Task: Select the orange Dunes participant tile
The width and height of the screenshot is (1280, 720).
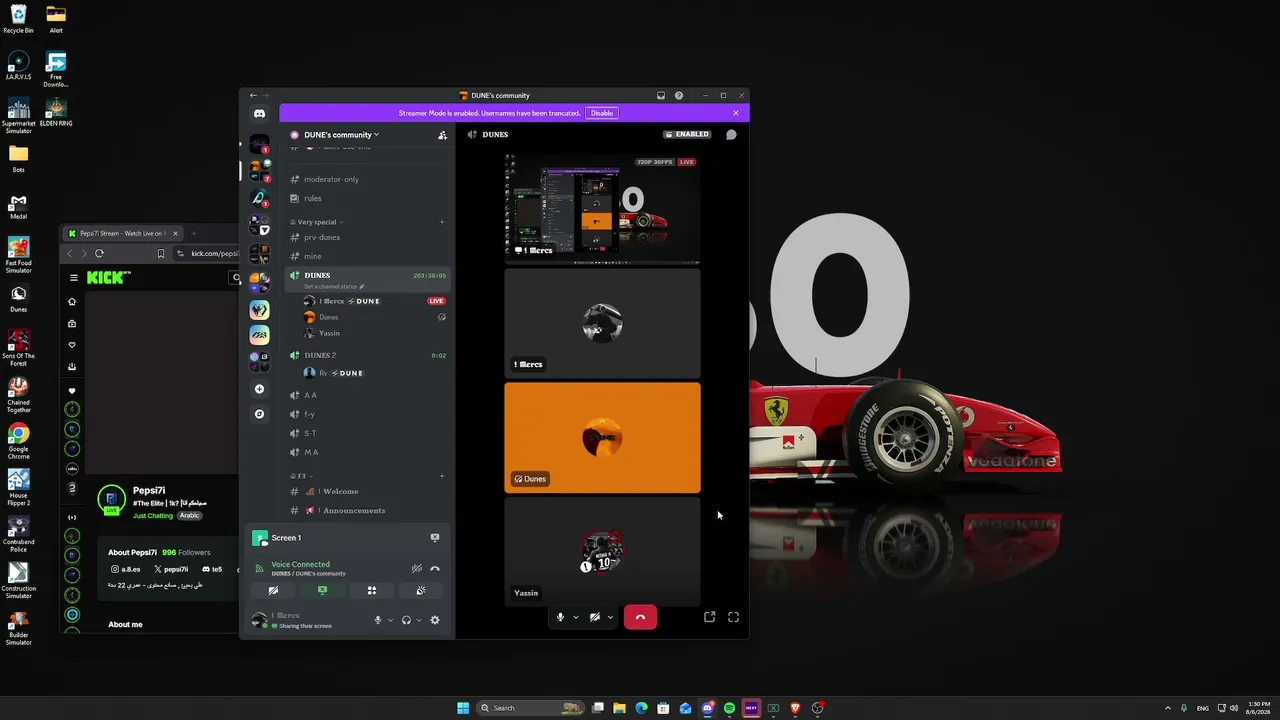Action: point(602,438)
